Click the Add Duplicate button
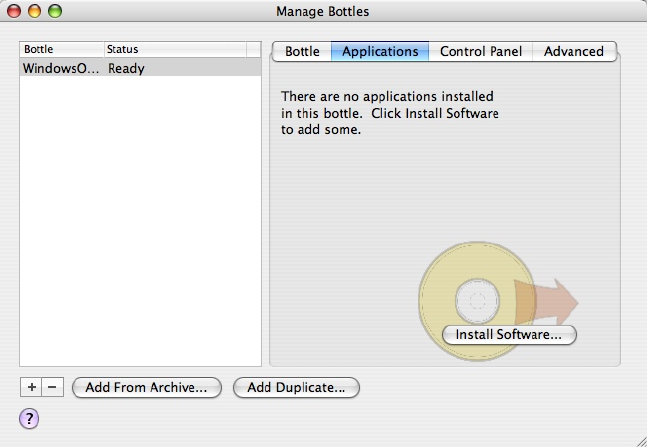648x448 pixels. [x=296, y=387]
